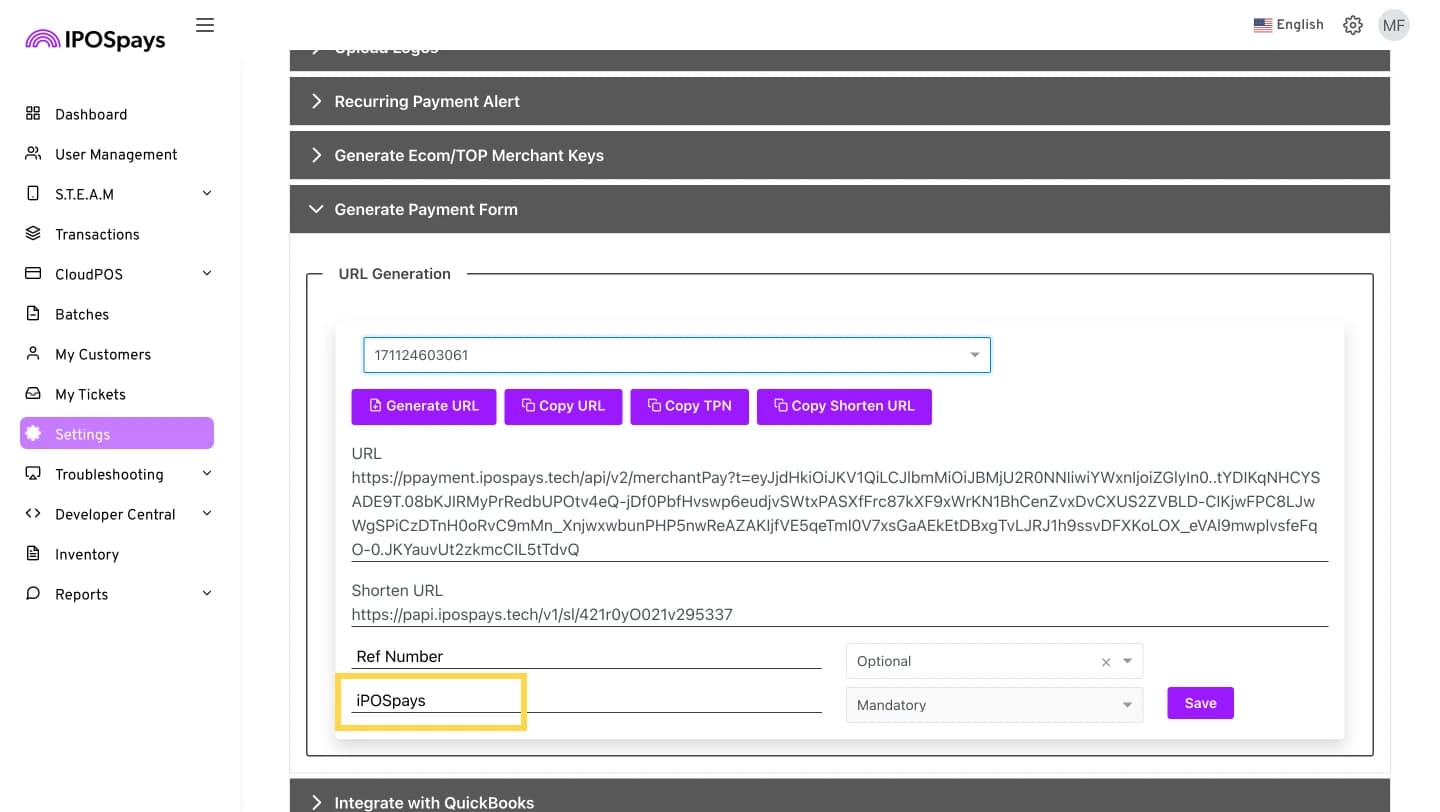Click the My Tickets inbox icon
This screenshot has height=812, width=1440.
tap(33, 394)
